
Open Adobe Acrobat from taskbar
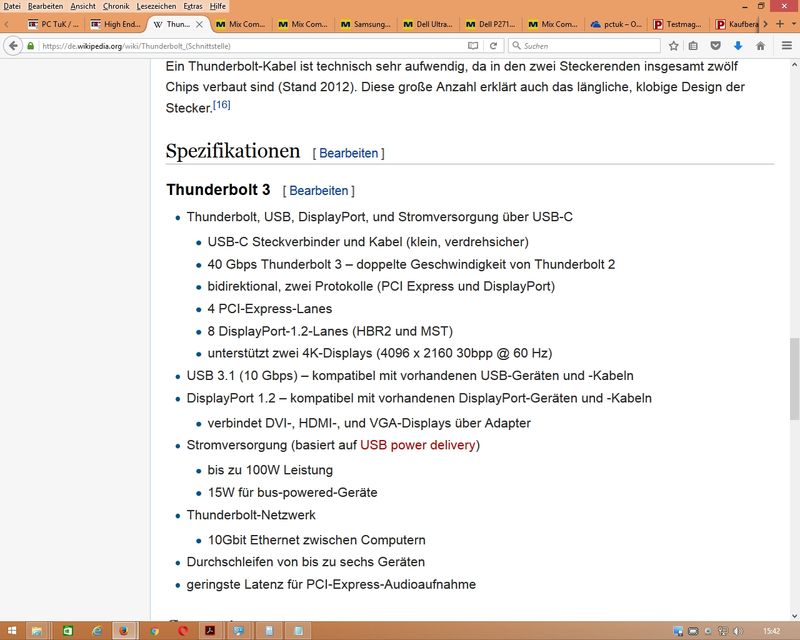[x=210, y=631]
